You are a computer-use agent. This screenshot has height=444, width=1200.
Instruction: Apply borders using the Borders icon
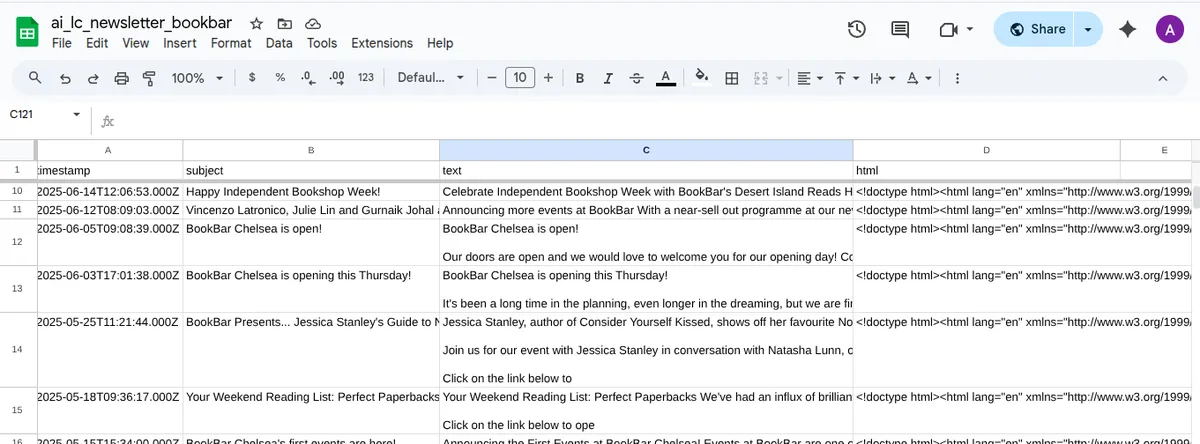point(731,78)
